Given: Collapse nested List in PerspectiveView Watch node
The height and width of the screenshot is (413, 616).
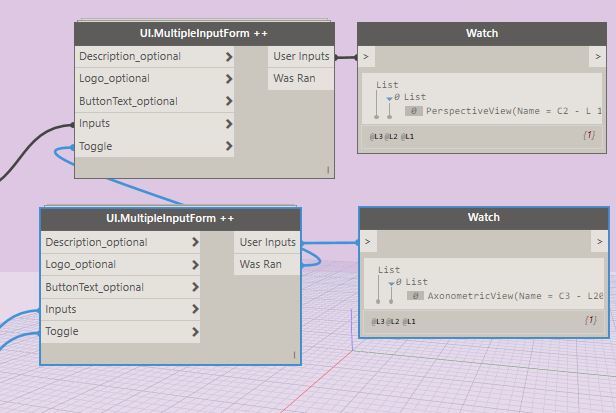Looking at the screenshot, I should point(390,98).
